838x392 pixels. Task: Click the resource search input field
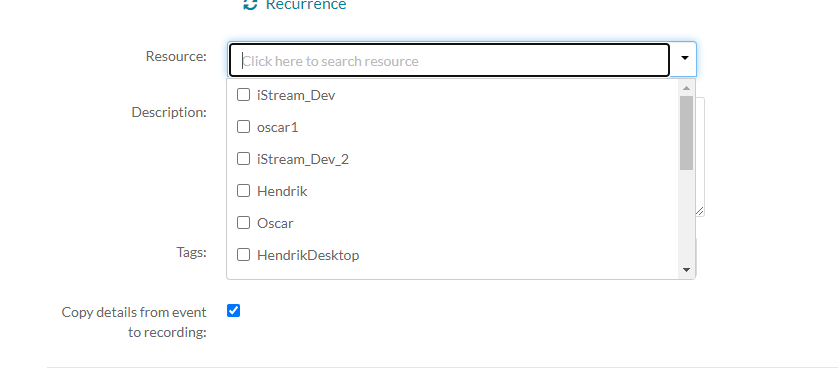point(449,60)
